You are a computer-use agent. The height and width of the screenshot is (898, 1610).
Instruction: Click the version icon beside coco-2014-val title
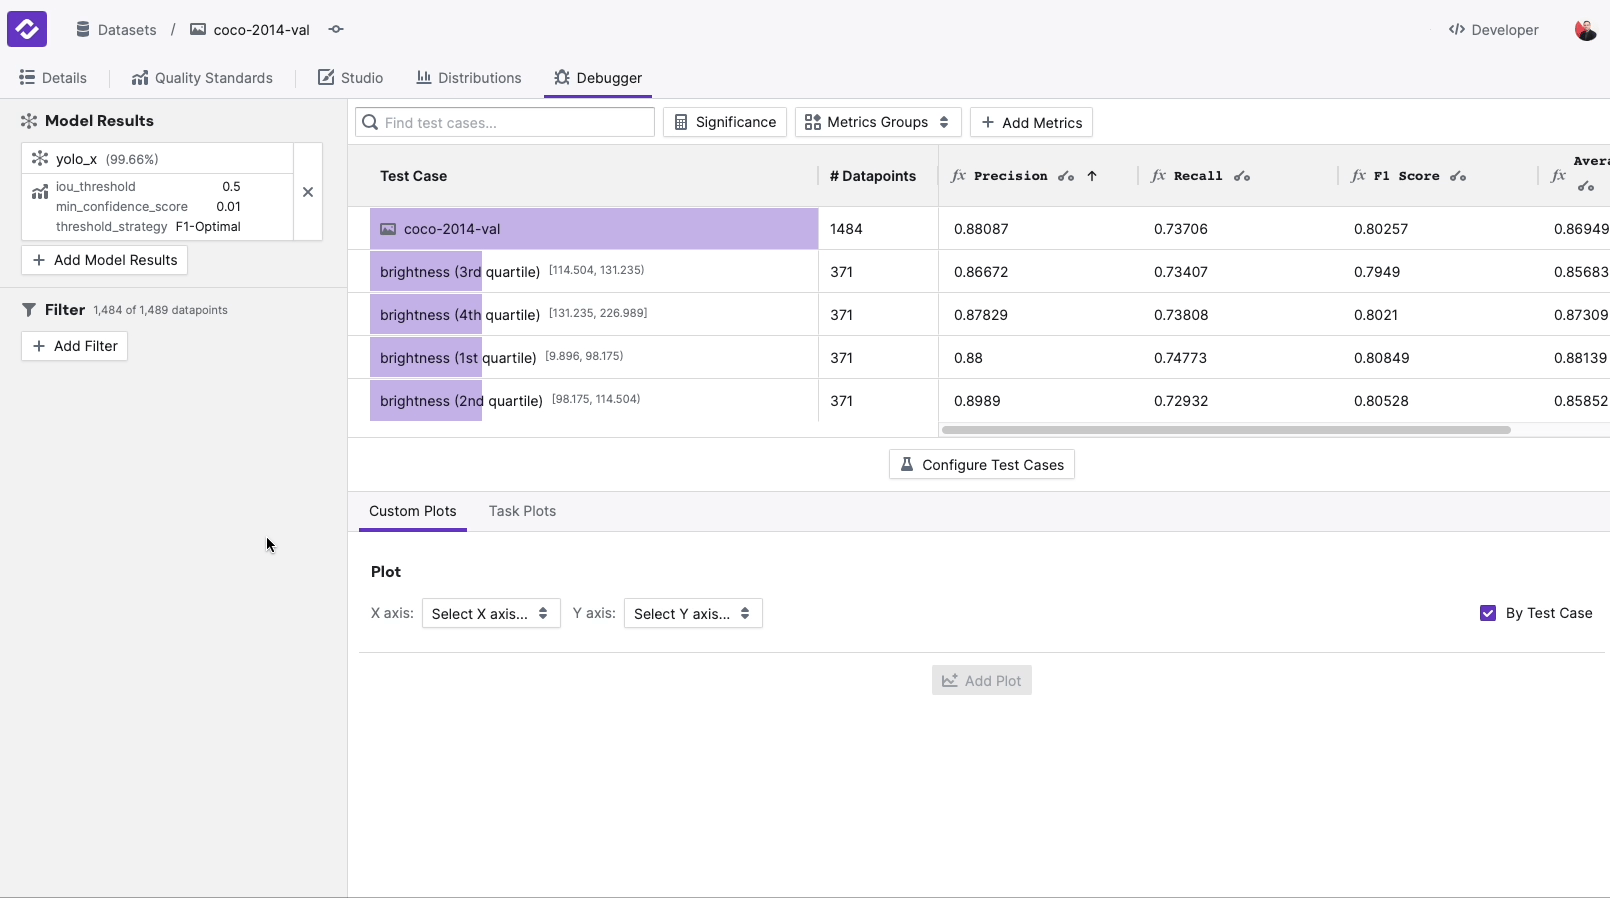(336, 30)
